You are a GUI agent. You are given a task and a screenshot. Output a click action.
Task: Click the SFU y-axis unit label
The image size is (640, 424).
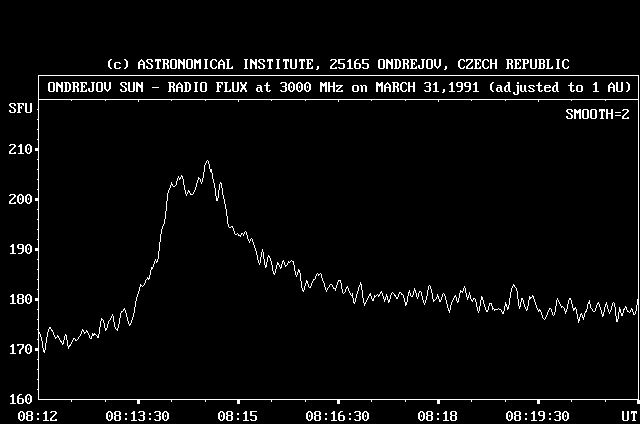[18, 107]
